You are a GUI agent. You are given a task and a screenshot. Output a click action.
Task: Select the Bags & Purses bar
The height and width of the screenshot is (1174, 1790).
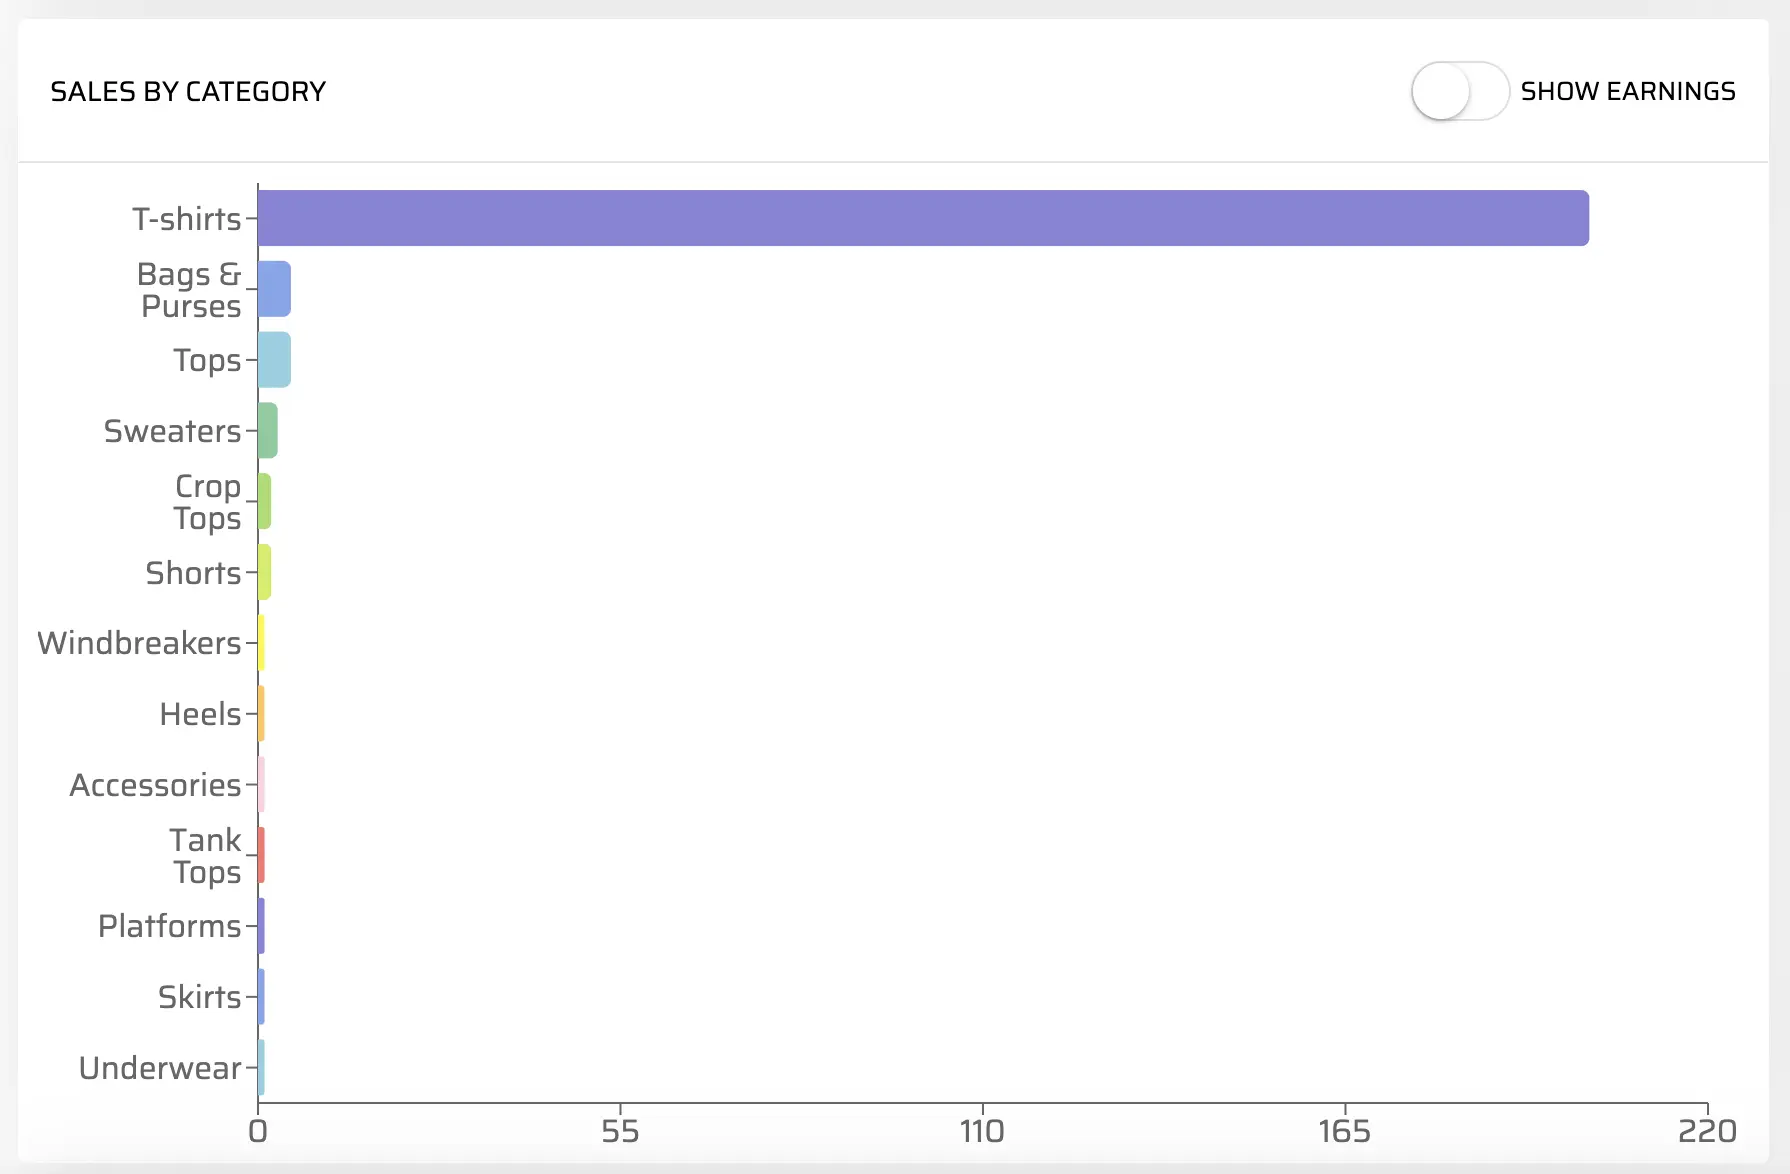point(274,289)
